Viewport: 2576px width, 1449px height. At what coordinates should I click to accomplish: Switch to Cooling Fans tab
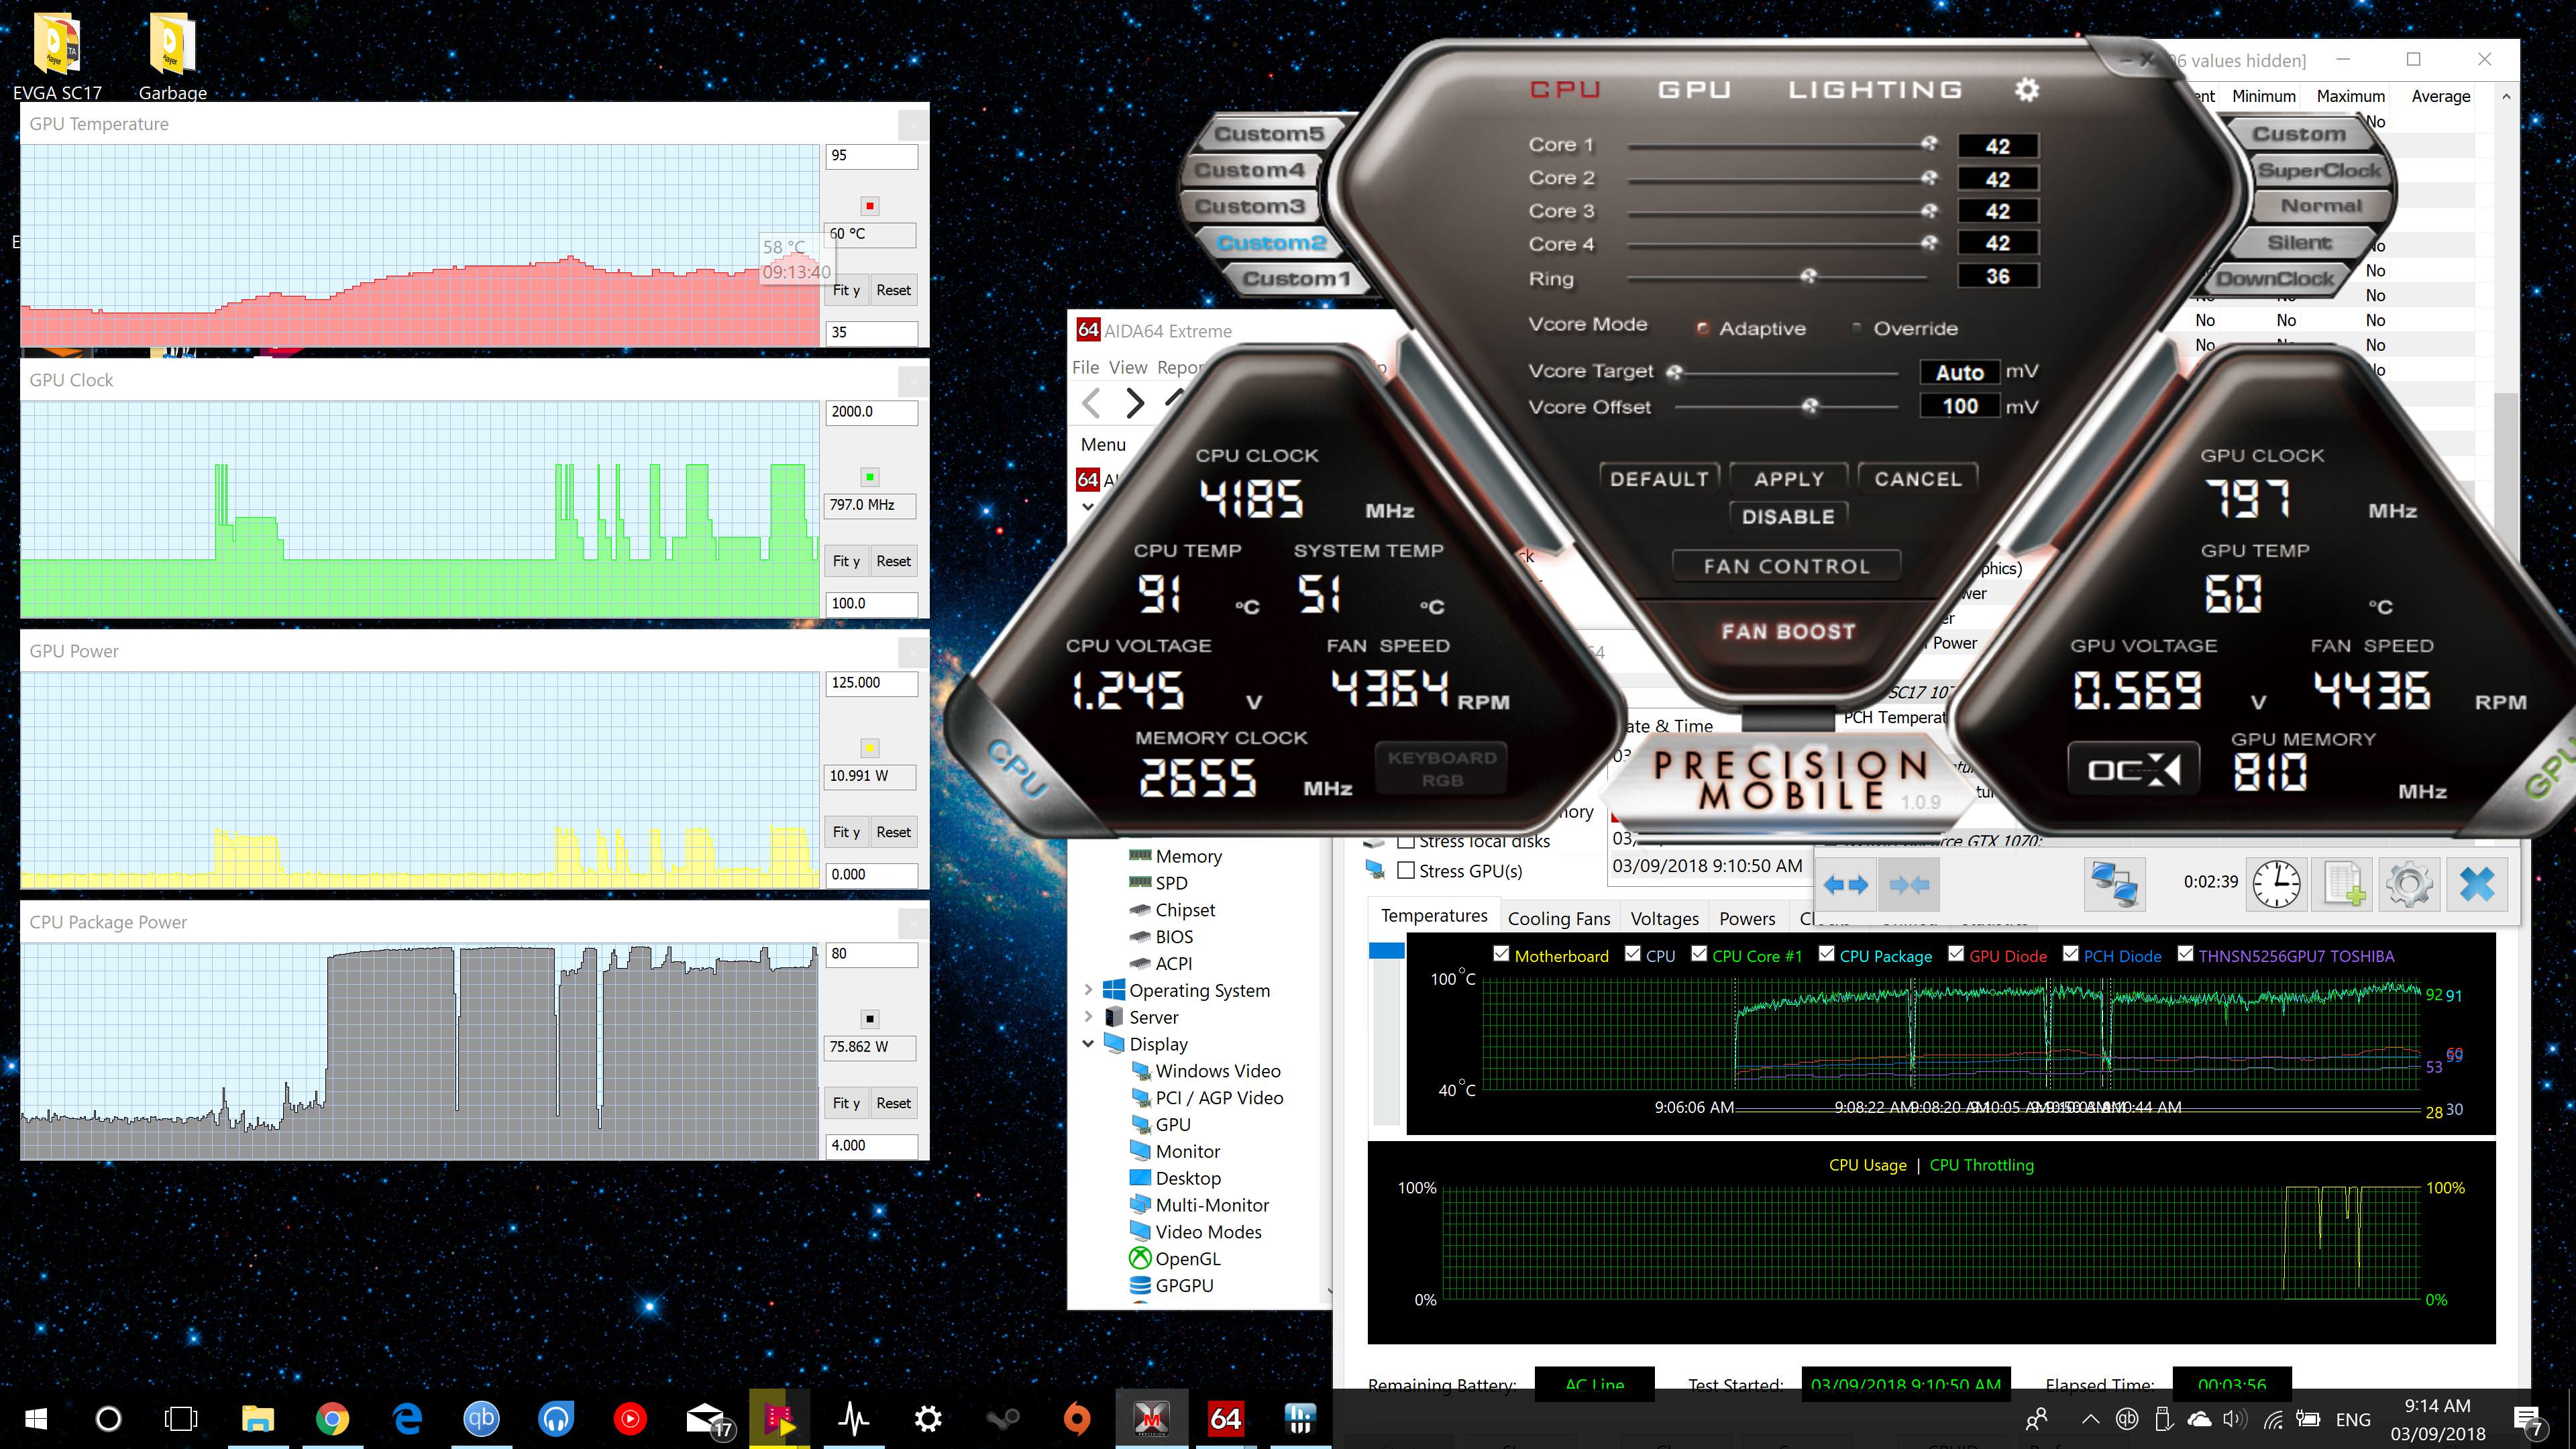click(x=1559, y=918)
